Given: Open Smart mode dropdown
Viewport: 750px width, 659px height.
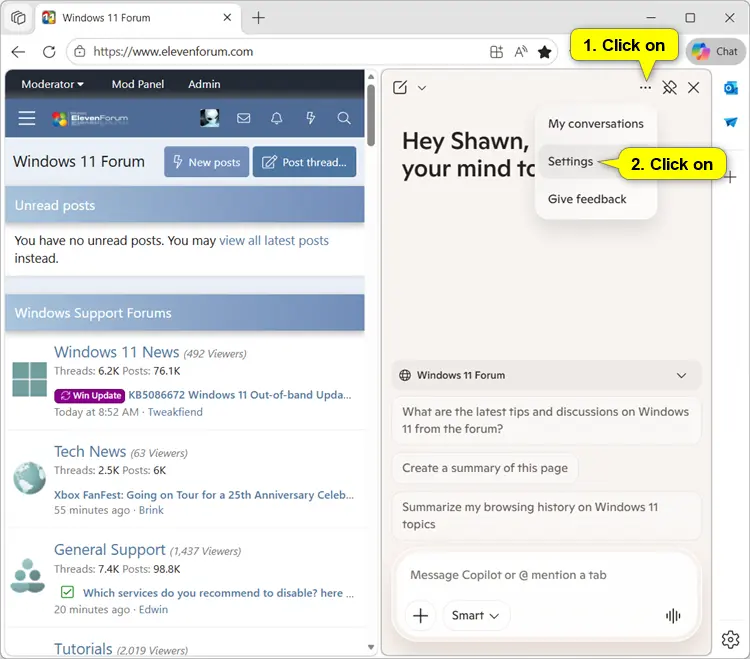Looking at the screenshot, I should [476, 615].
